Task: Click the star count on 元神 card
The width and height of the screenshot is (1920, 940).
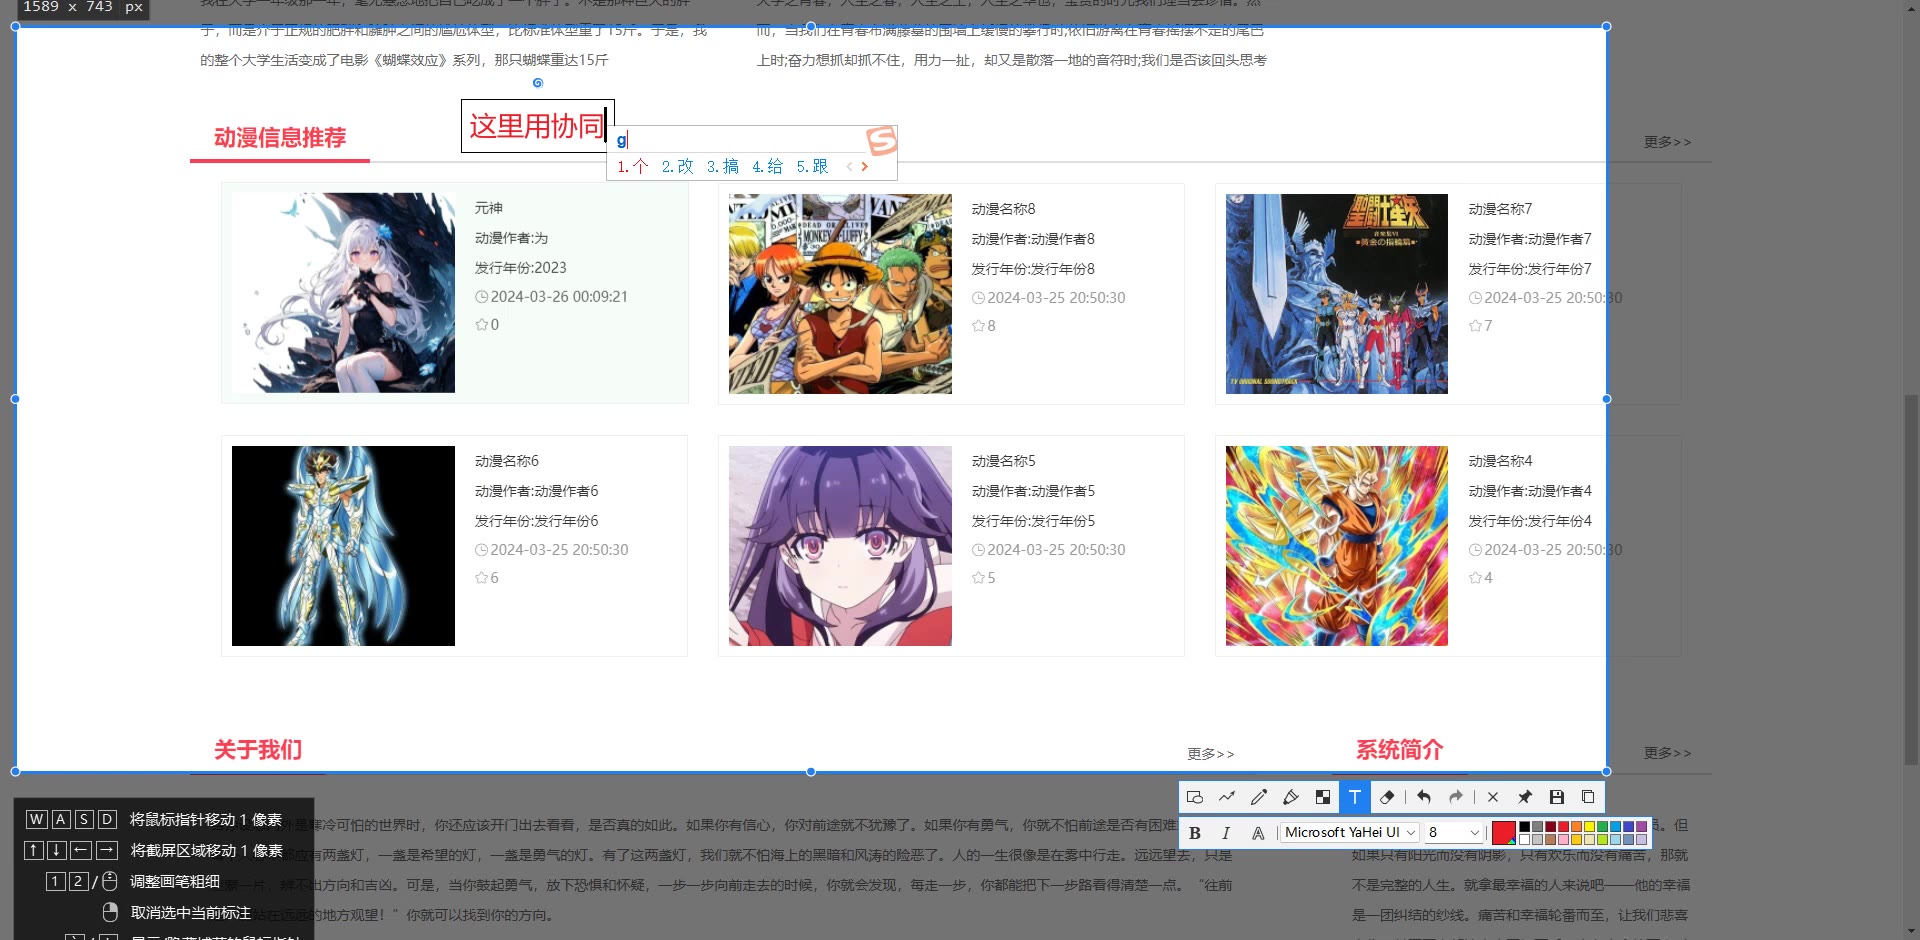Action: coord(494,325)
